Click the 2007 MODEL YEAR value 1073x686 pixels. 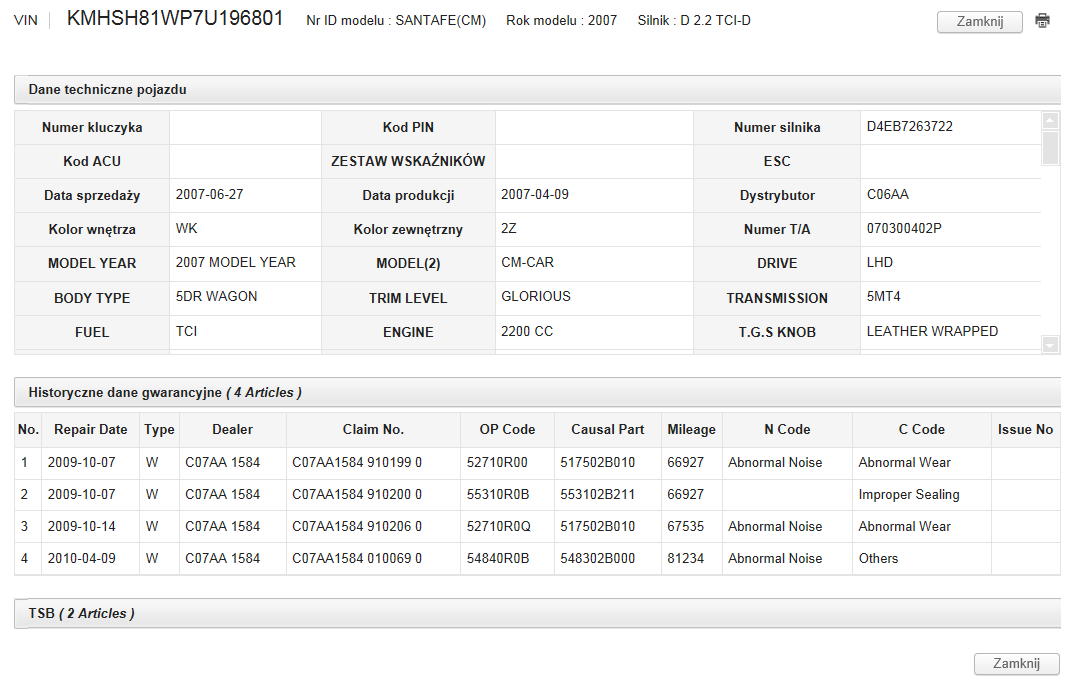(x=235, y=262)
